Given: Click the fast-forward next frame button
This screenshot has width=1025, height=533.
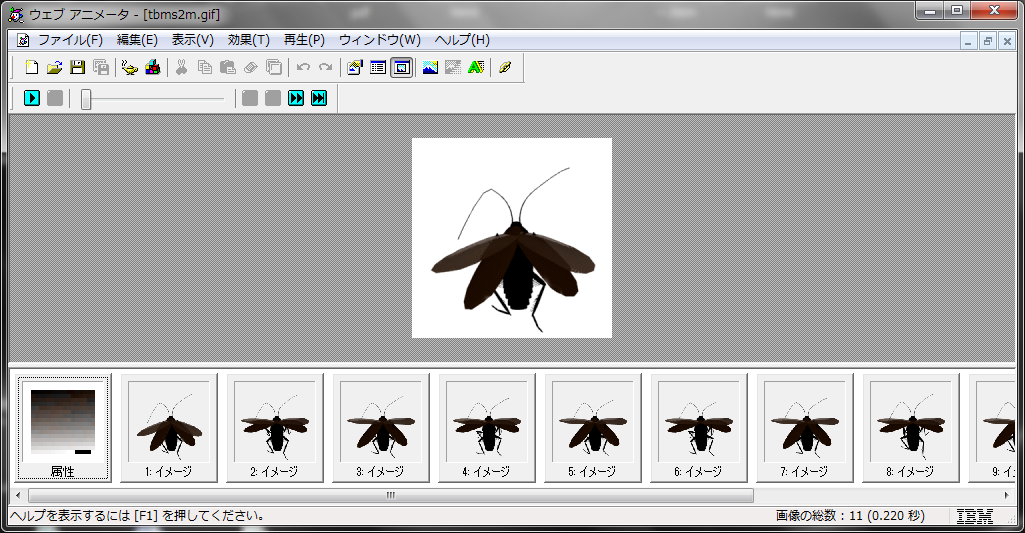Looking at the screenshot, I should pos(296,98).
